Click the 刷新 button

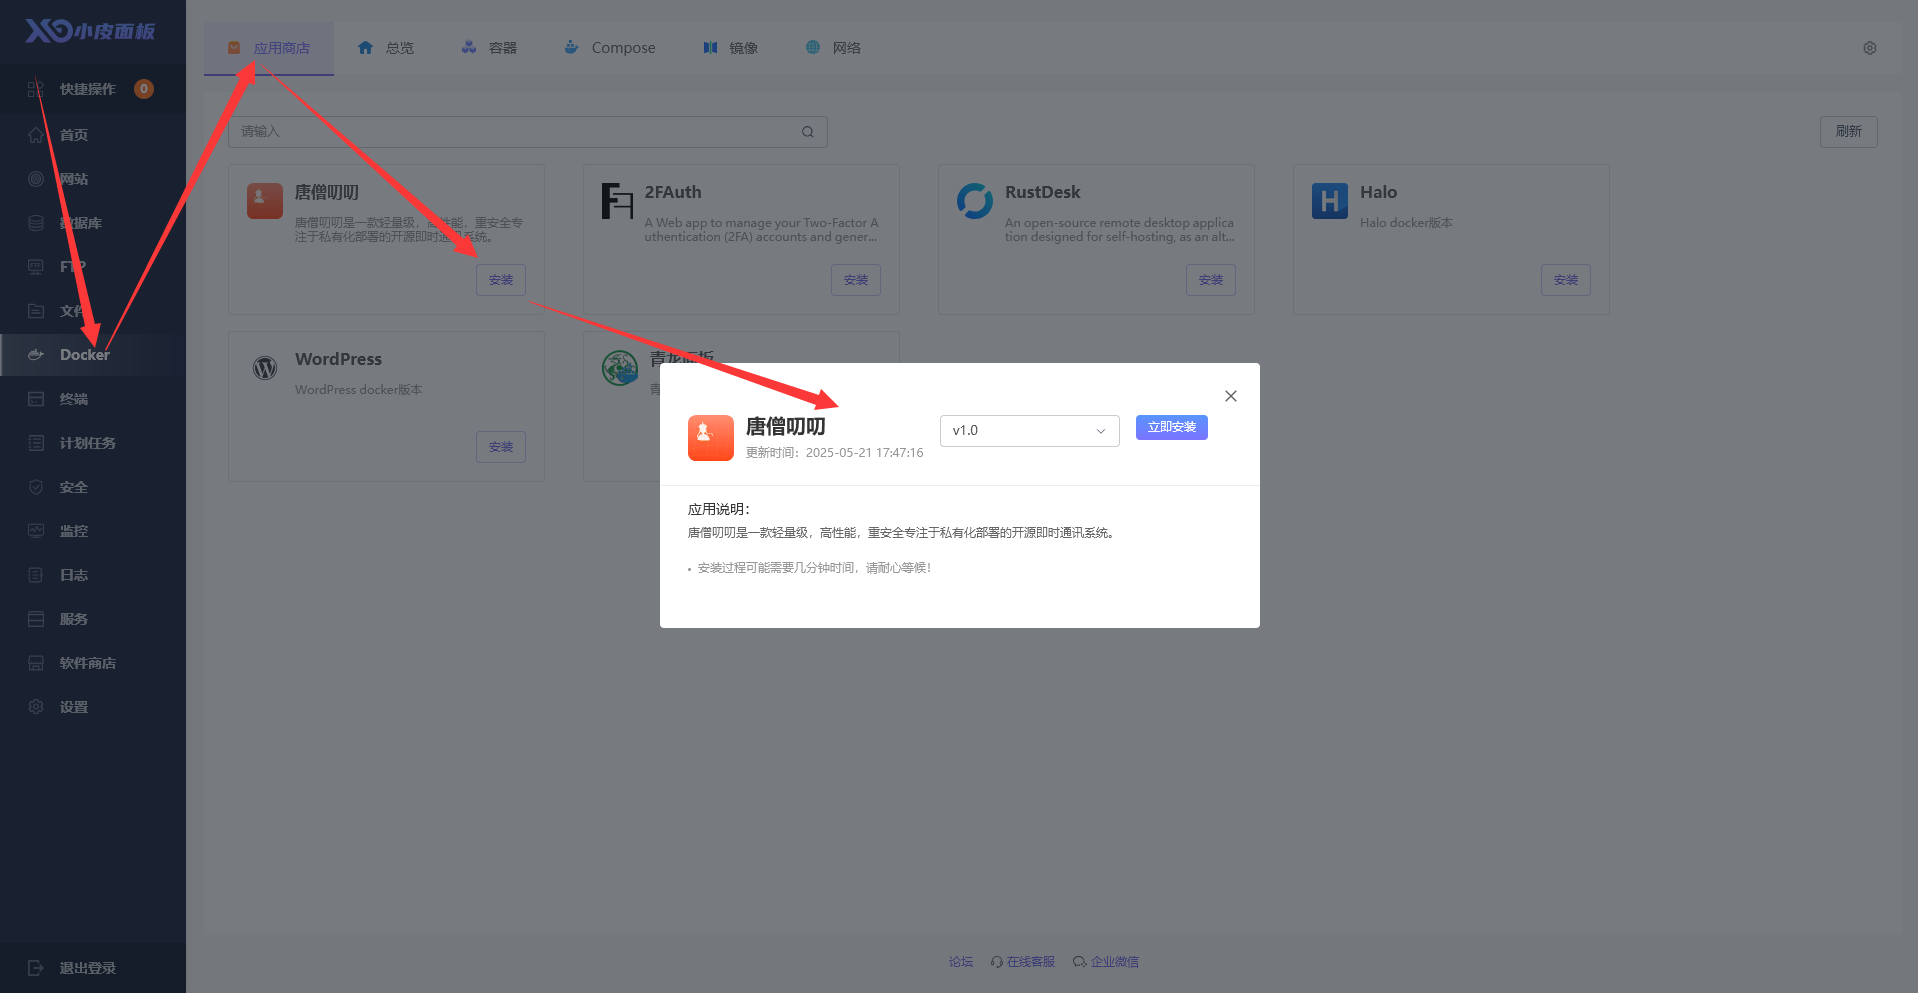pyautogui.click(x=1848, y=132)
